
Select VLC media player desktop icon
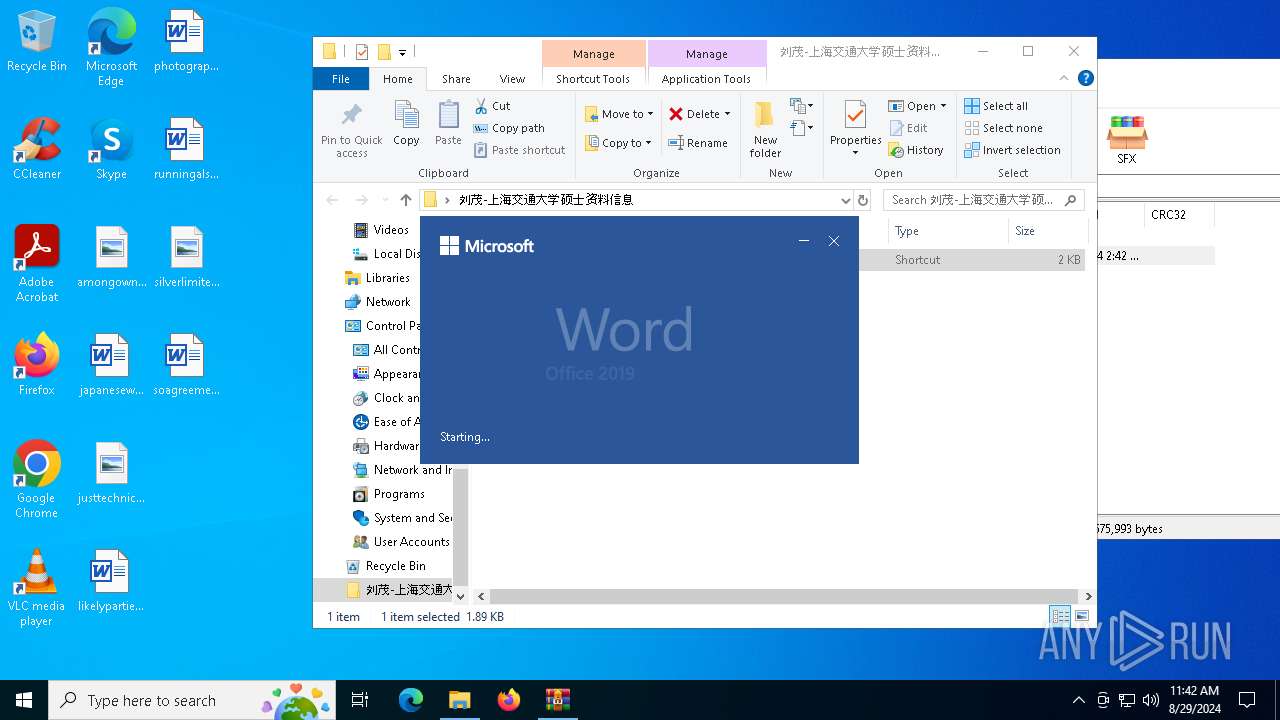pos(37,588)
